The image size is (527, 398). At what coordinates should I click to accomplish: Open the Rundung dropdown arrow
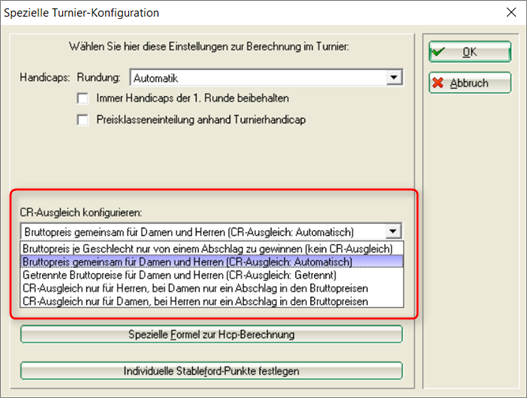click(394, 78)
